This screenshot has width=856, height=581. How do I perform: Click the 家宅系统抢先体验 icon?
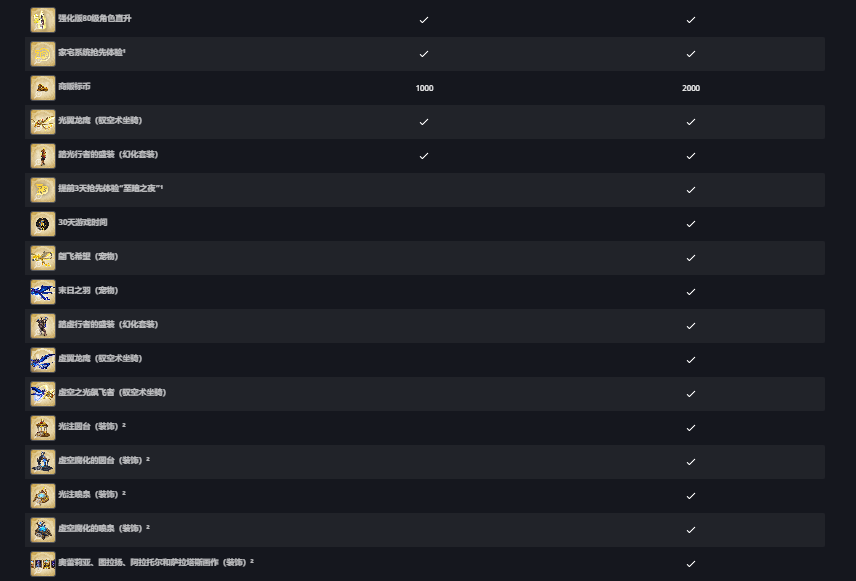(x=43, y=54)
